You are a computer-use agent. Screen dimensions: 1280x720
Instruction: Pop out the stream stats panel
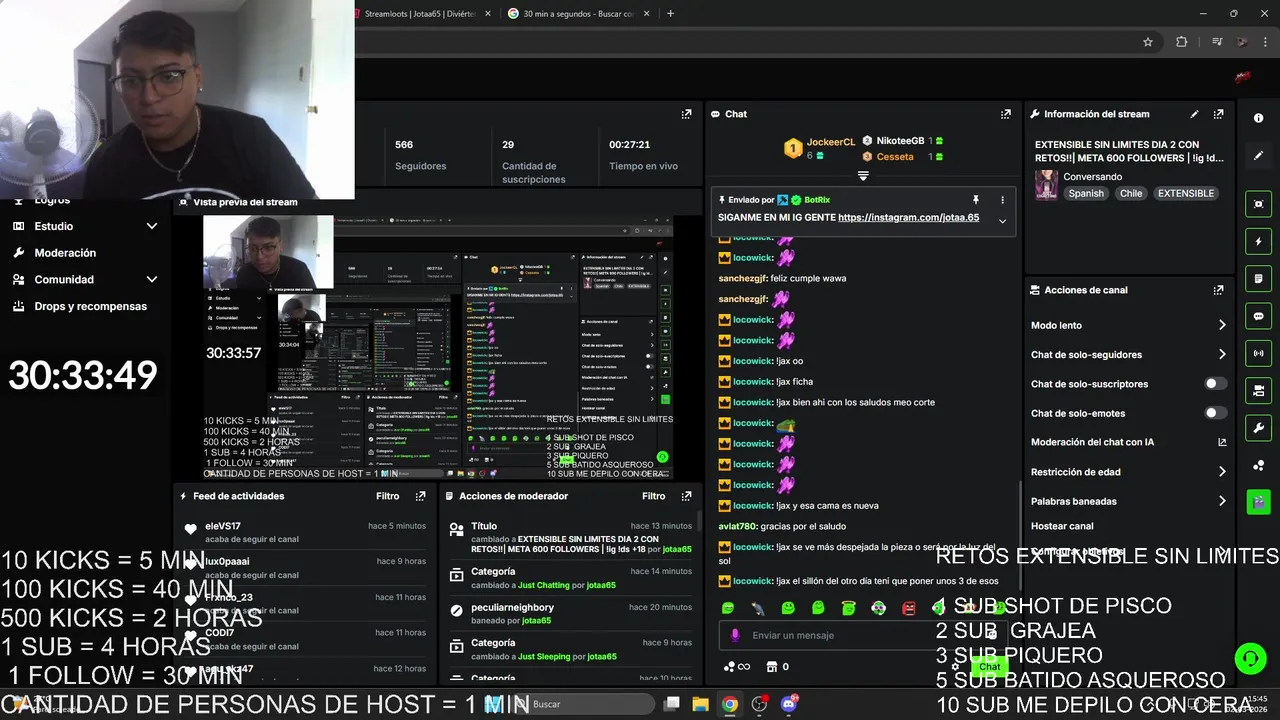click(686, 114)
